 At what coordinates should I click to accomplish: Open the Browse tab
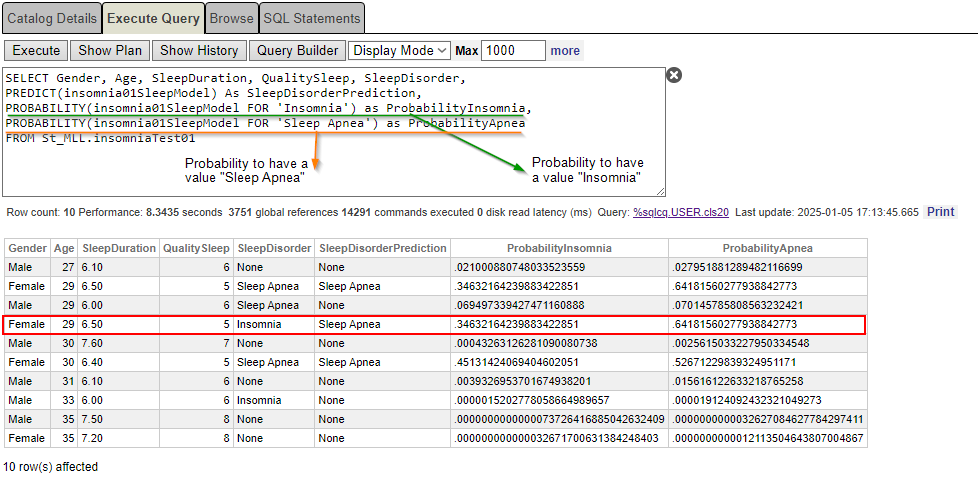[231, 18]
